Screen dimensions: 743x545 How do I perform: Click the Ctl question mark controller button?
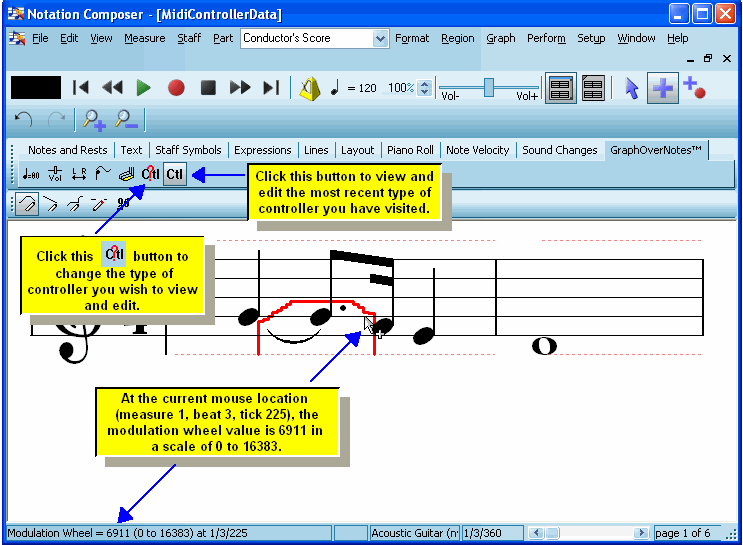[x=150, y=174]
